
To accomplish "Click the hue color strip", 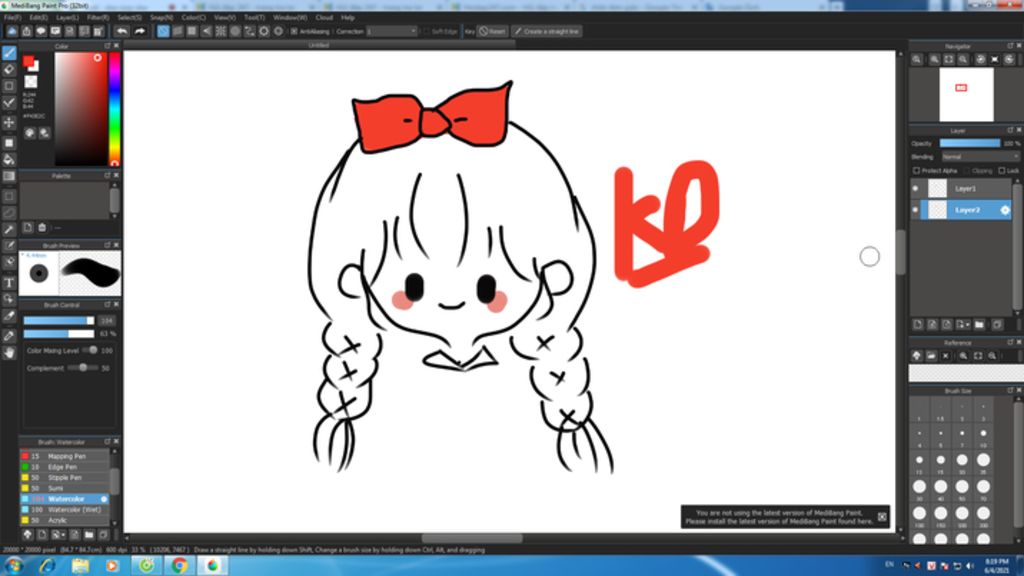I will click(x=114, y=108).
